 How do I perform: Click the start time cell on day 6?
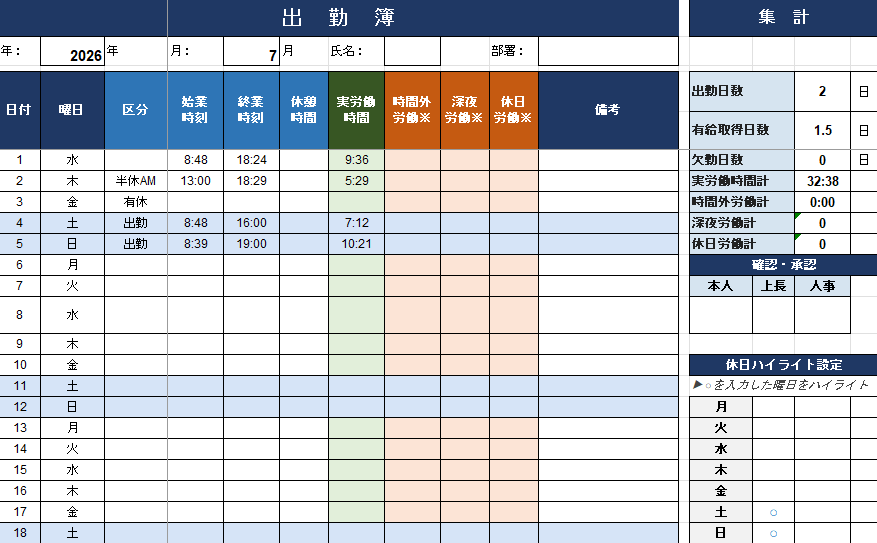click(x=195, y=265)
